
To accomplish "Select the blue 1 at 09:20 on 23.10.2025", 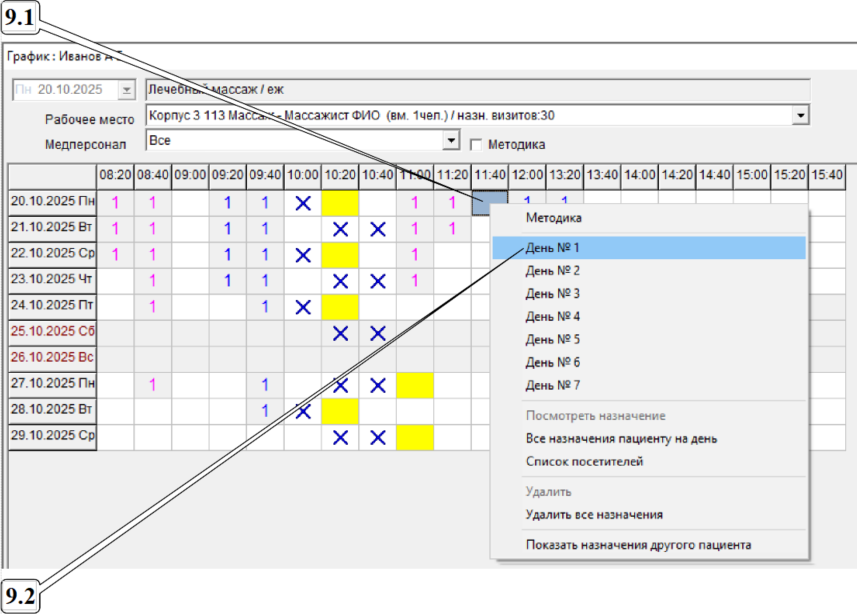I will (x=227, y=280).
